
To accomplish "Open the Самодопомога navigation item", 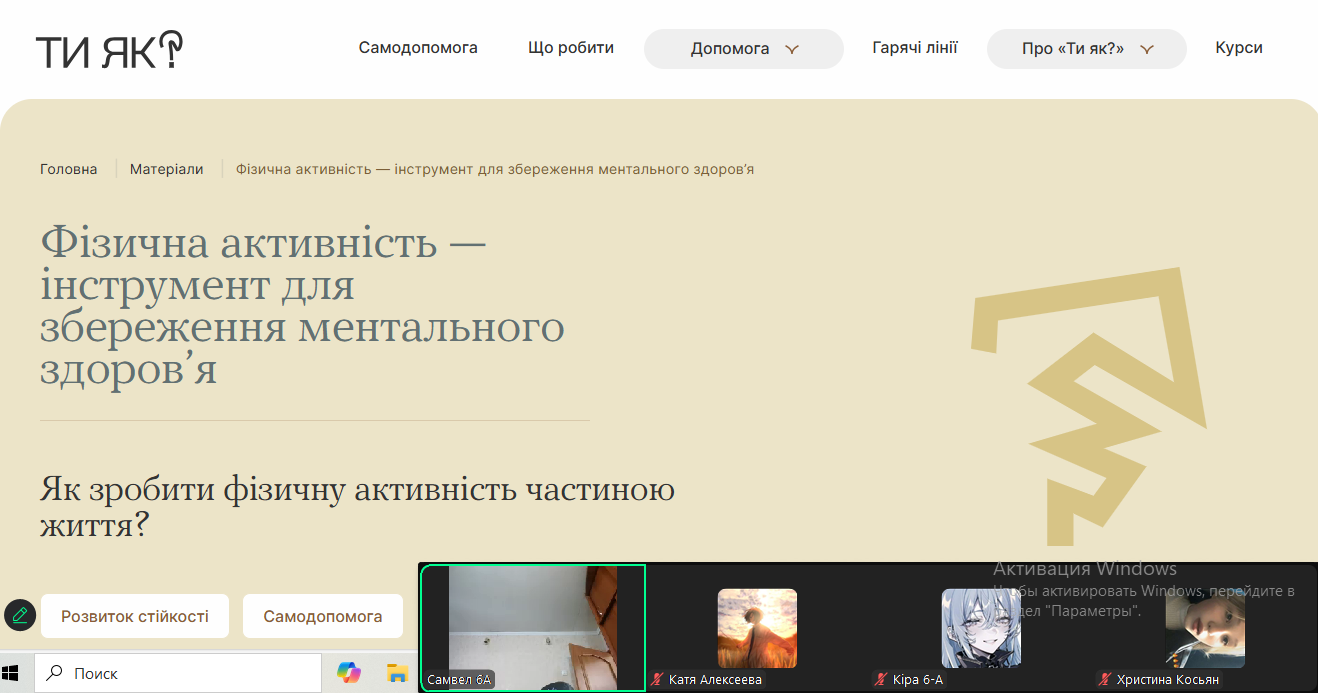I will click(418, 47).
